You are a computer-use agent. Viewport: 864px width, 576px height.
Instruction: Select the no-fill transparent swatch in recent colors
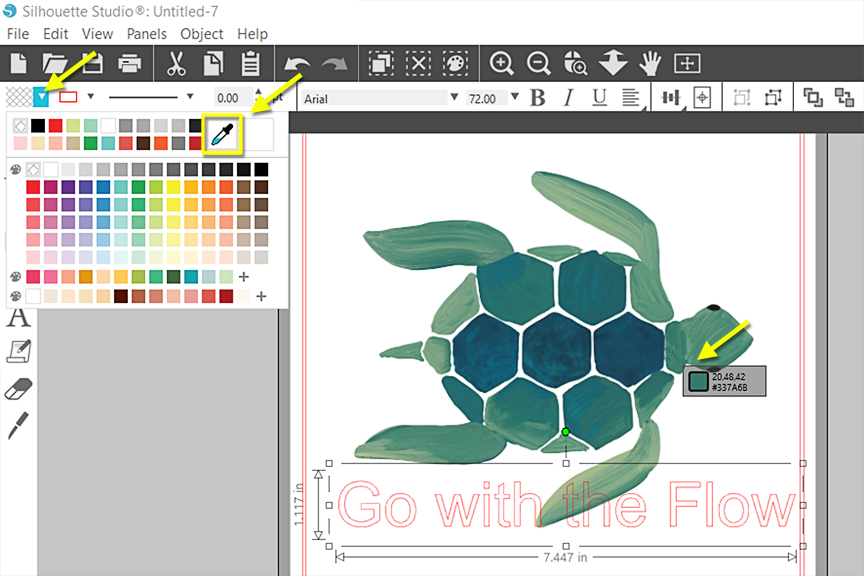(x=20, y=126)
